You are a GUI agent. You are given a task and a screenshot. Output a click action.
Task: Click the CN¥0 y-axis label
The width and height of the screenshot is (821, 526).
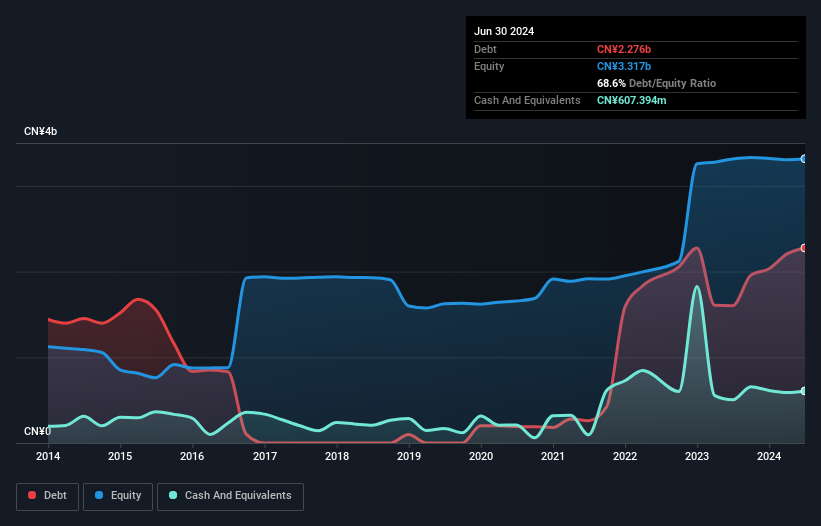[x=37, y=432]
